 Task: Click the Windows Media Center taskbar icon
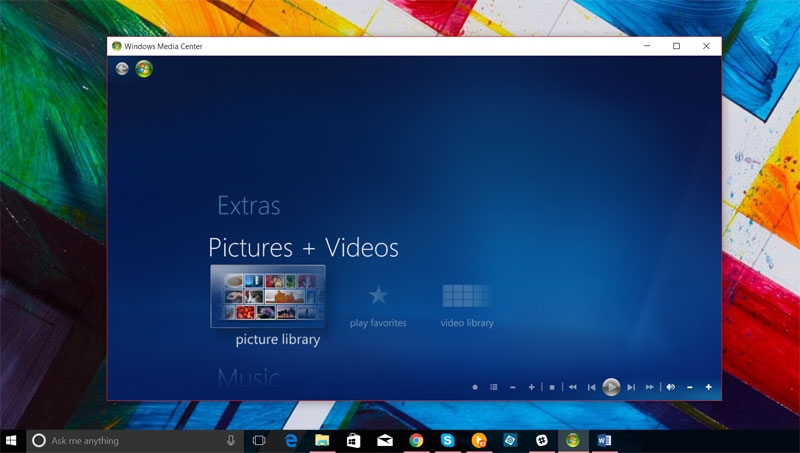point(573,440)
